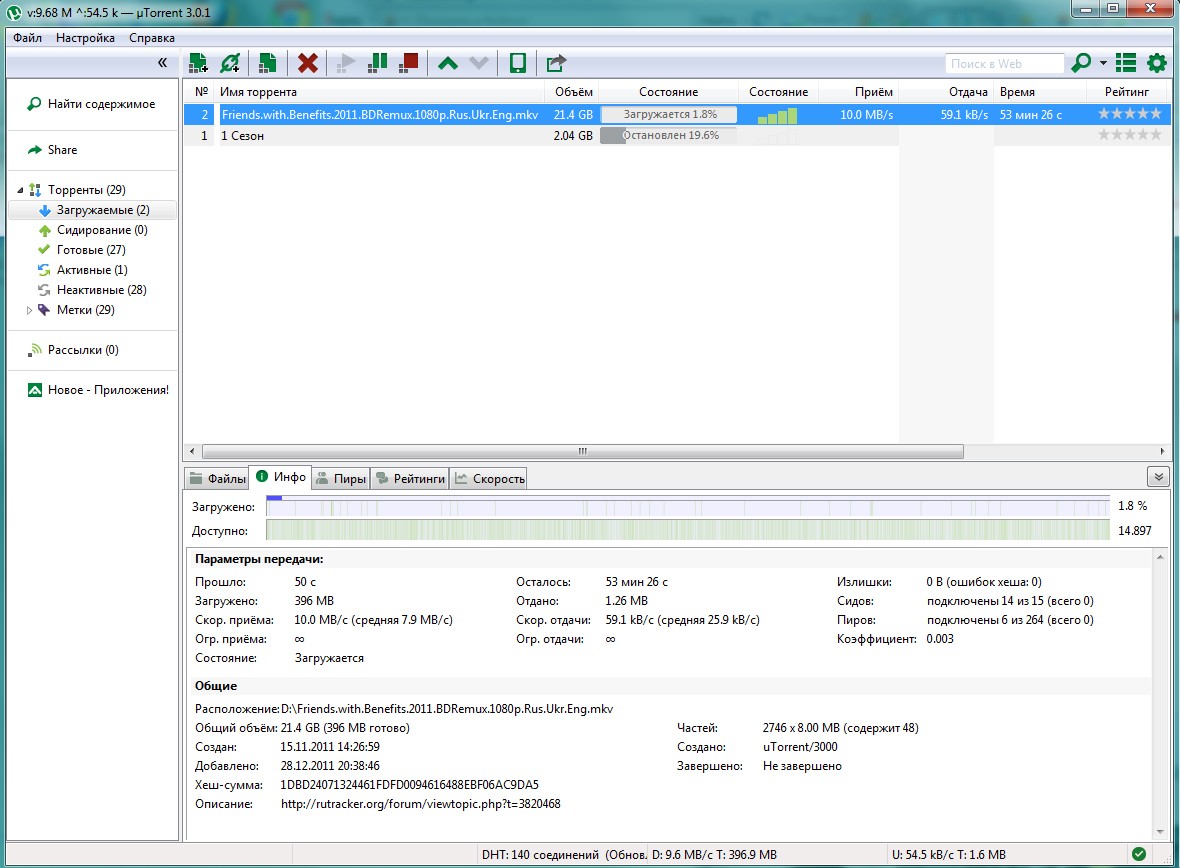Click the rutracker.org description URL
The width and height of the screenshot is (1180, 868).
(420, 804)
